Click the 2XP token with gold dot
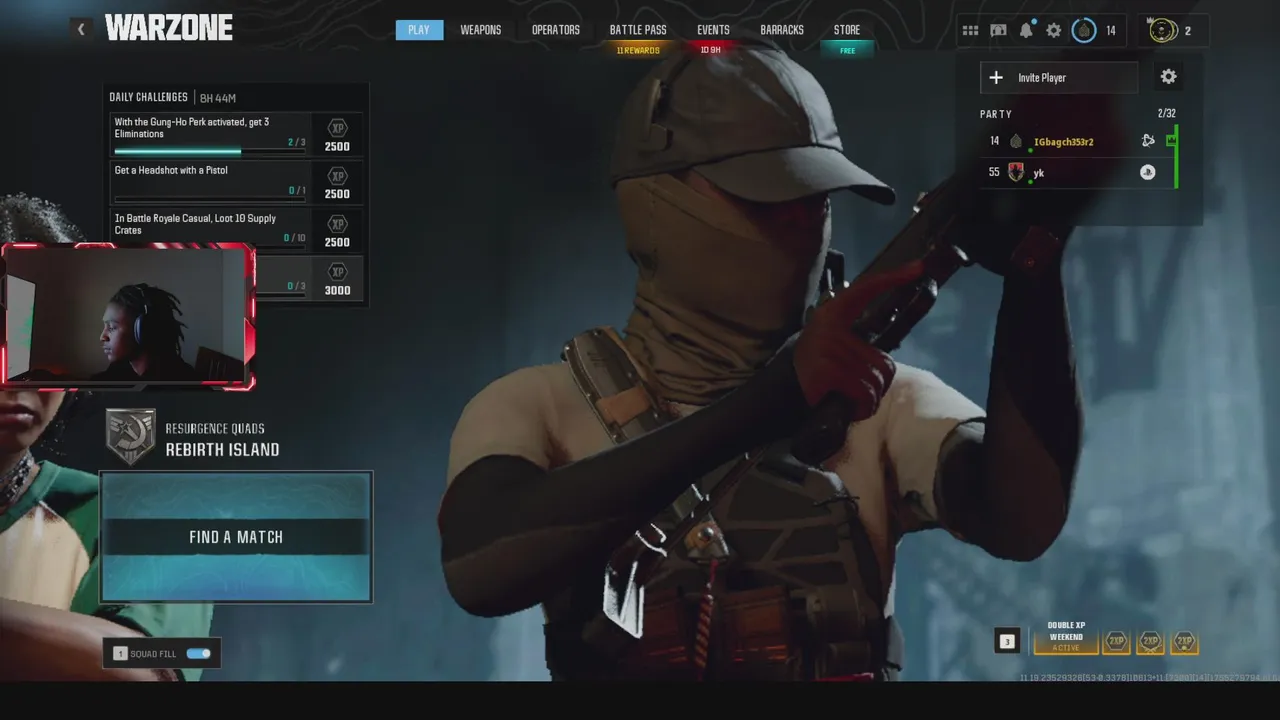1280x720 pixels. coord(1184,642)
